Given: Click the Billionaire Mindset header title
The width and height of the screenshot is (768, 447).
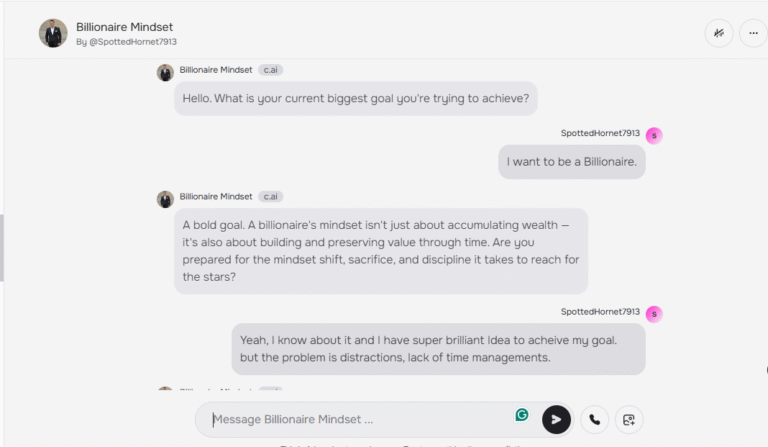Looking at the screenshot, I should click(x=124, y=27).
